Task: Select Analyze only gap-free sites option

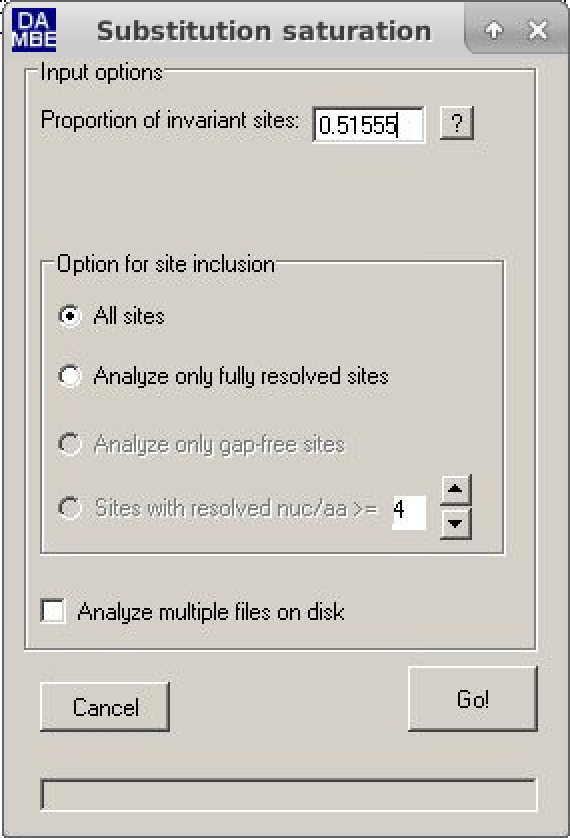Action: pos(70,444)
